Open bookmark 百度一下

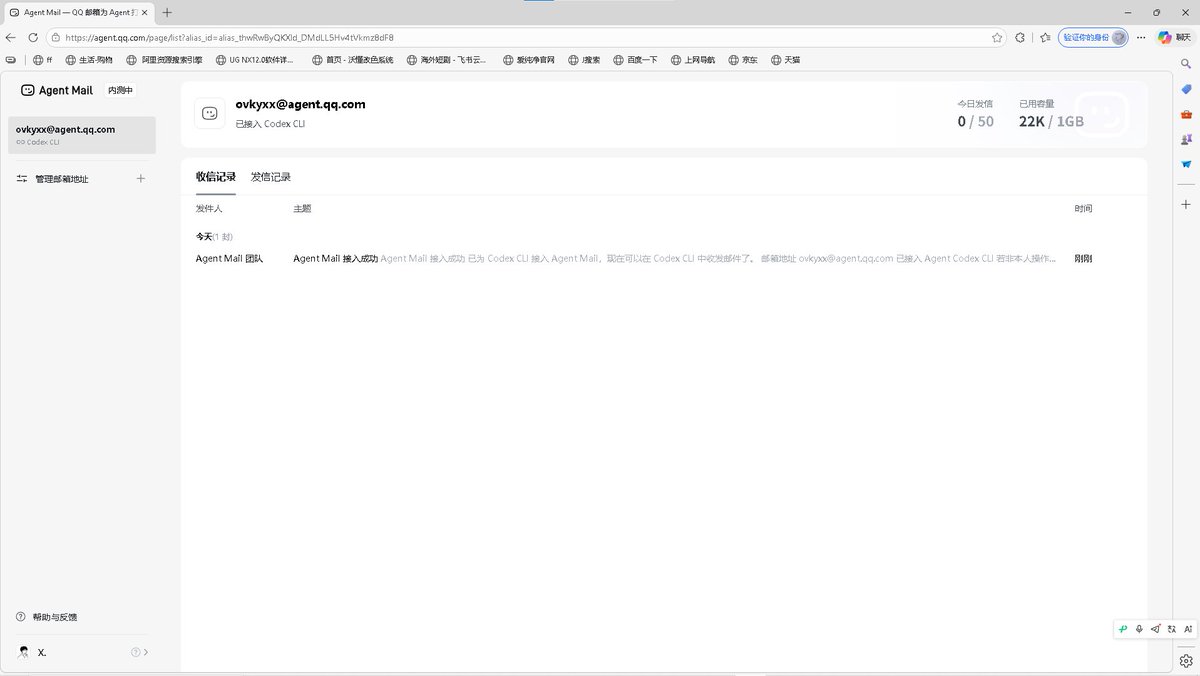click(635, 60)
